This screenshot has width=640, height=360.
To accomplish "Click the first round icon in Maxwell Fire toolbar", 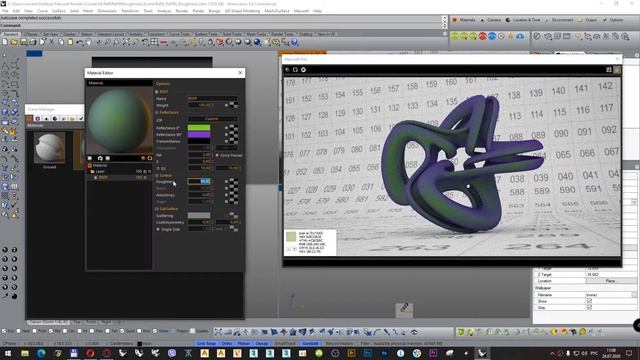I will click(287, 70).
